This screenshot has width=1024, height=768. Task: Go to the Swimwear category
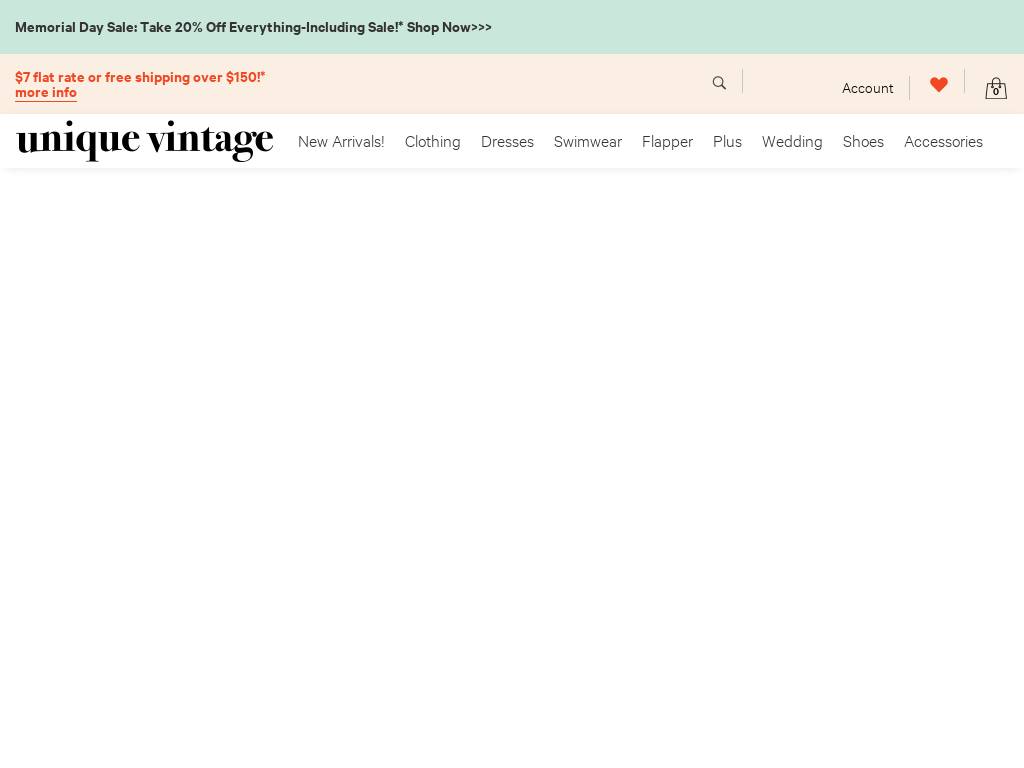pos(588,142)
